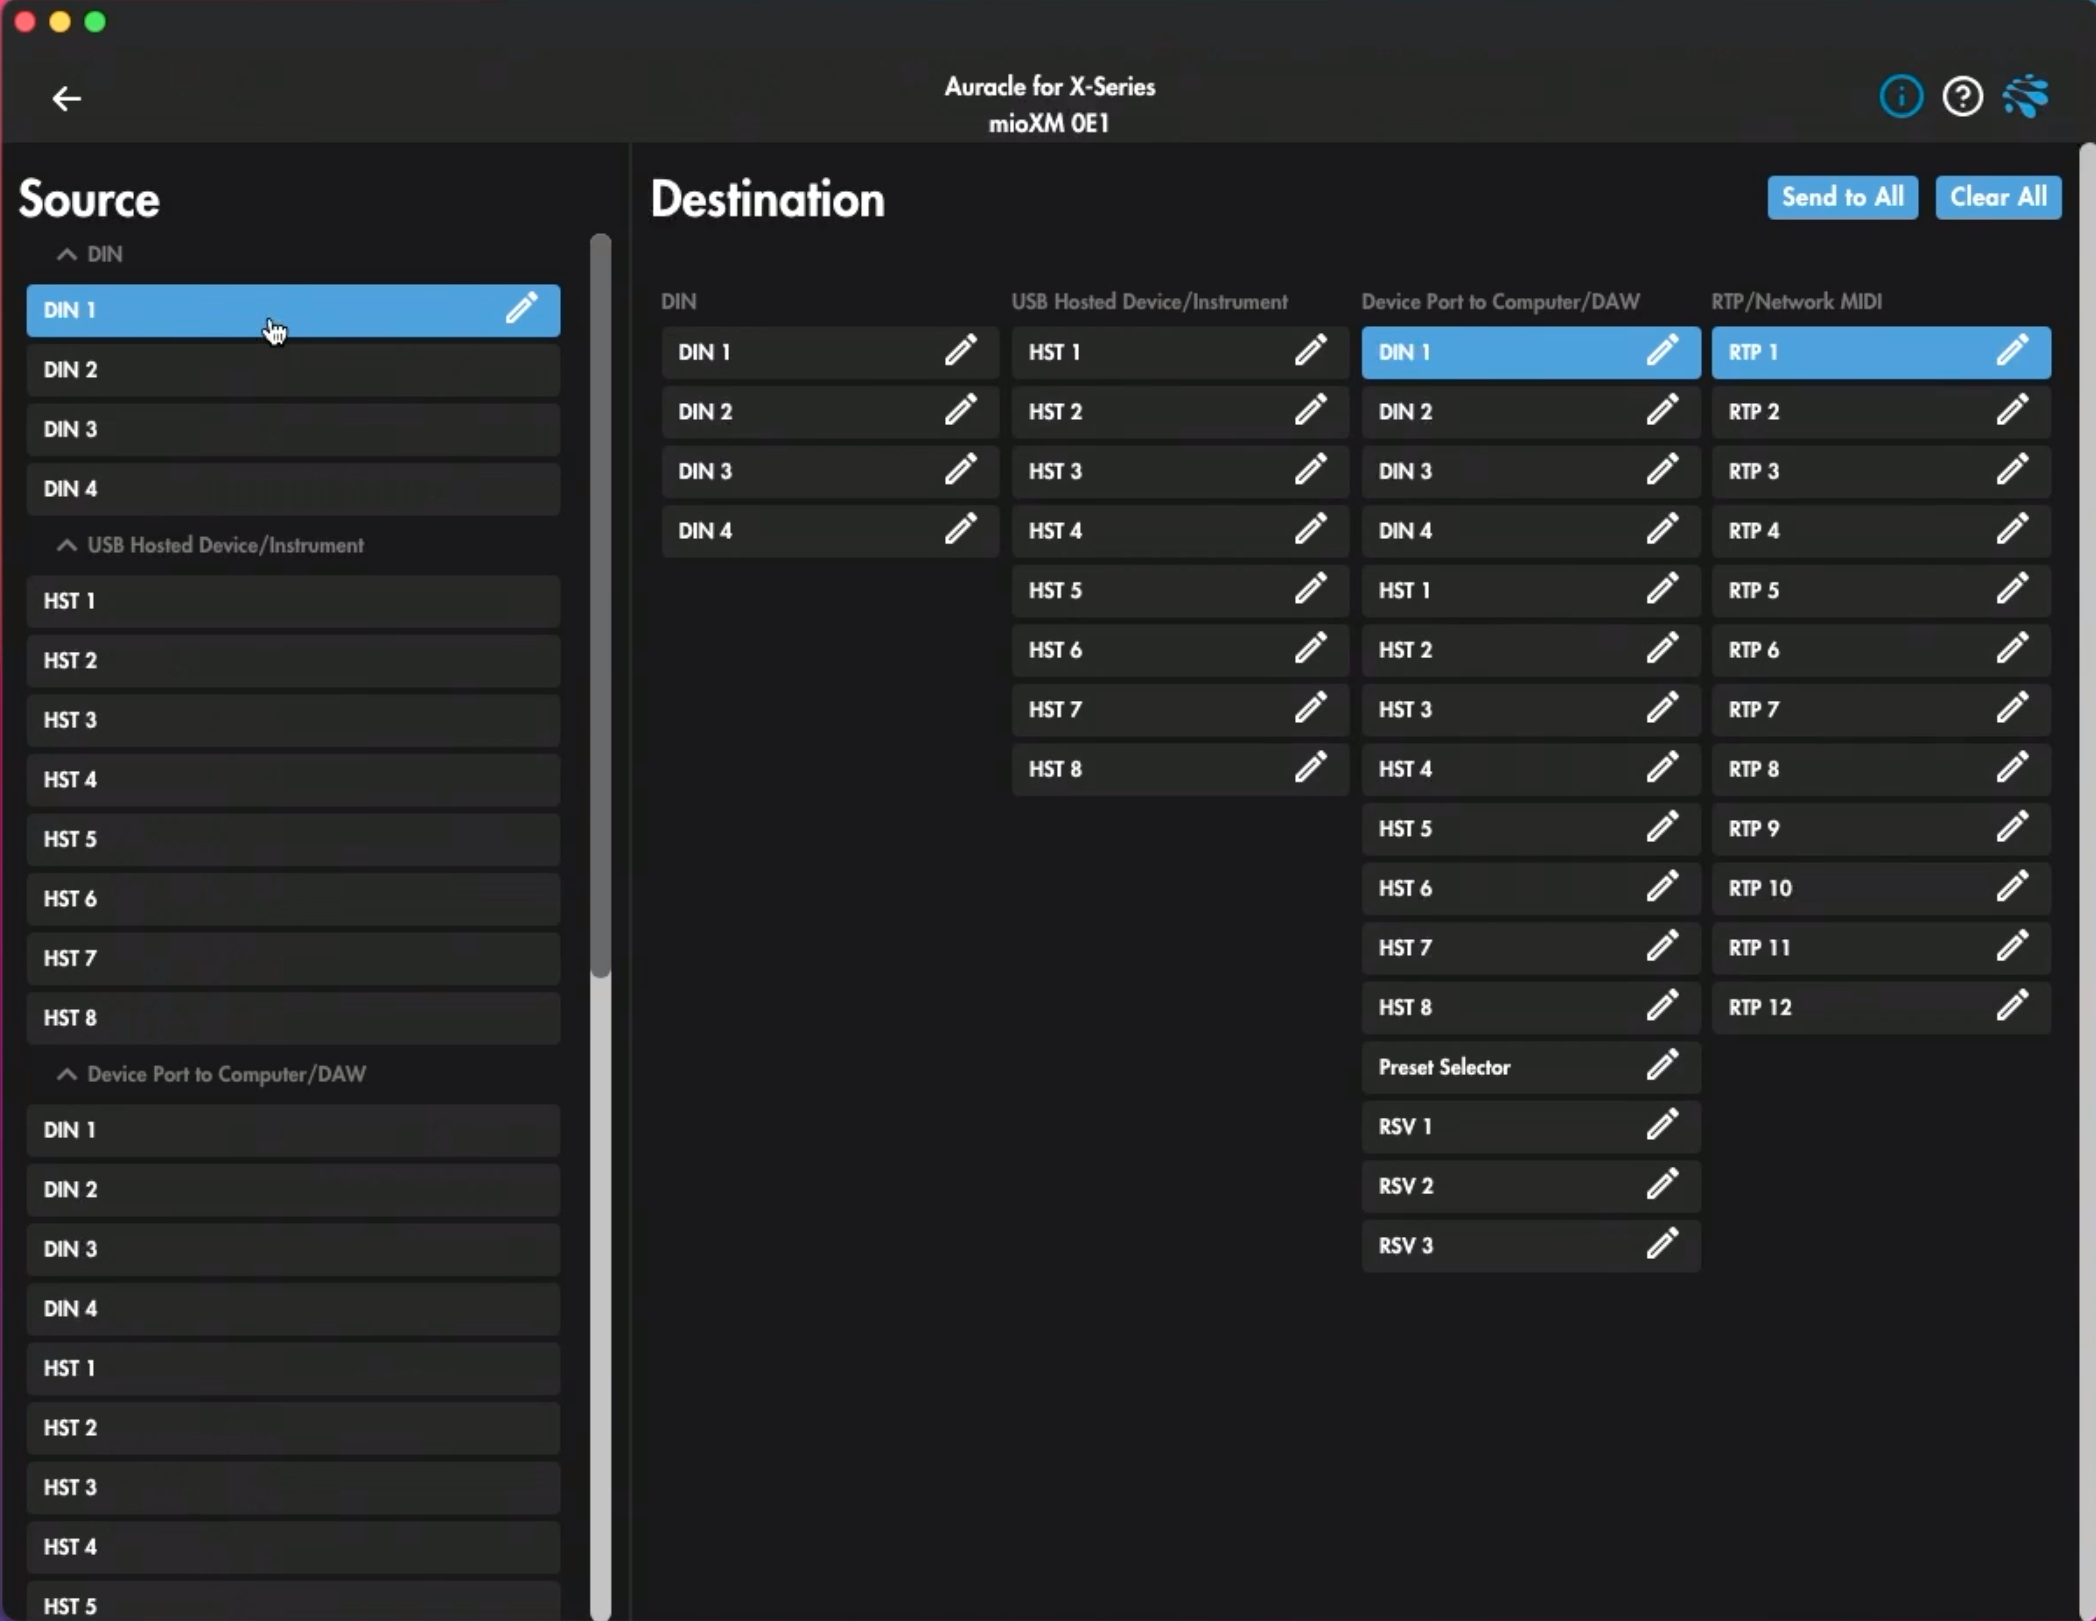Edit pencil for RTP 12
2096x1621 pixels.
(2011, 1006)
